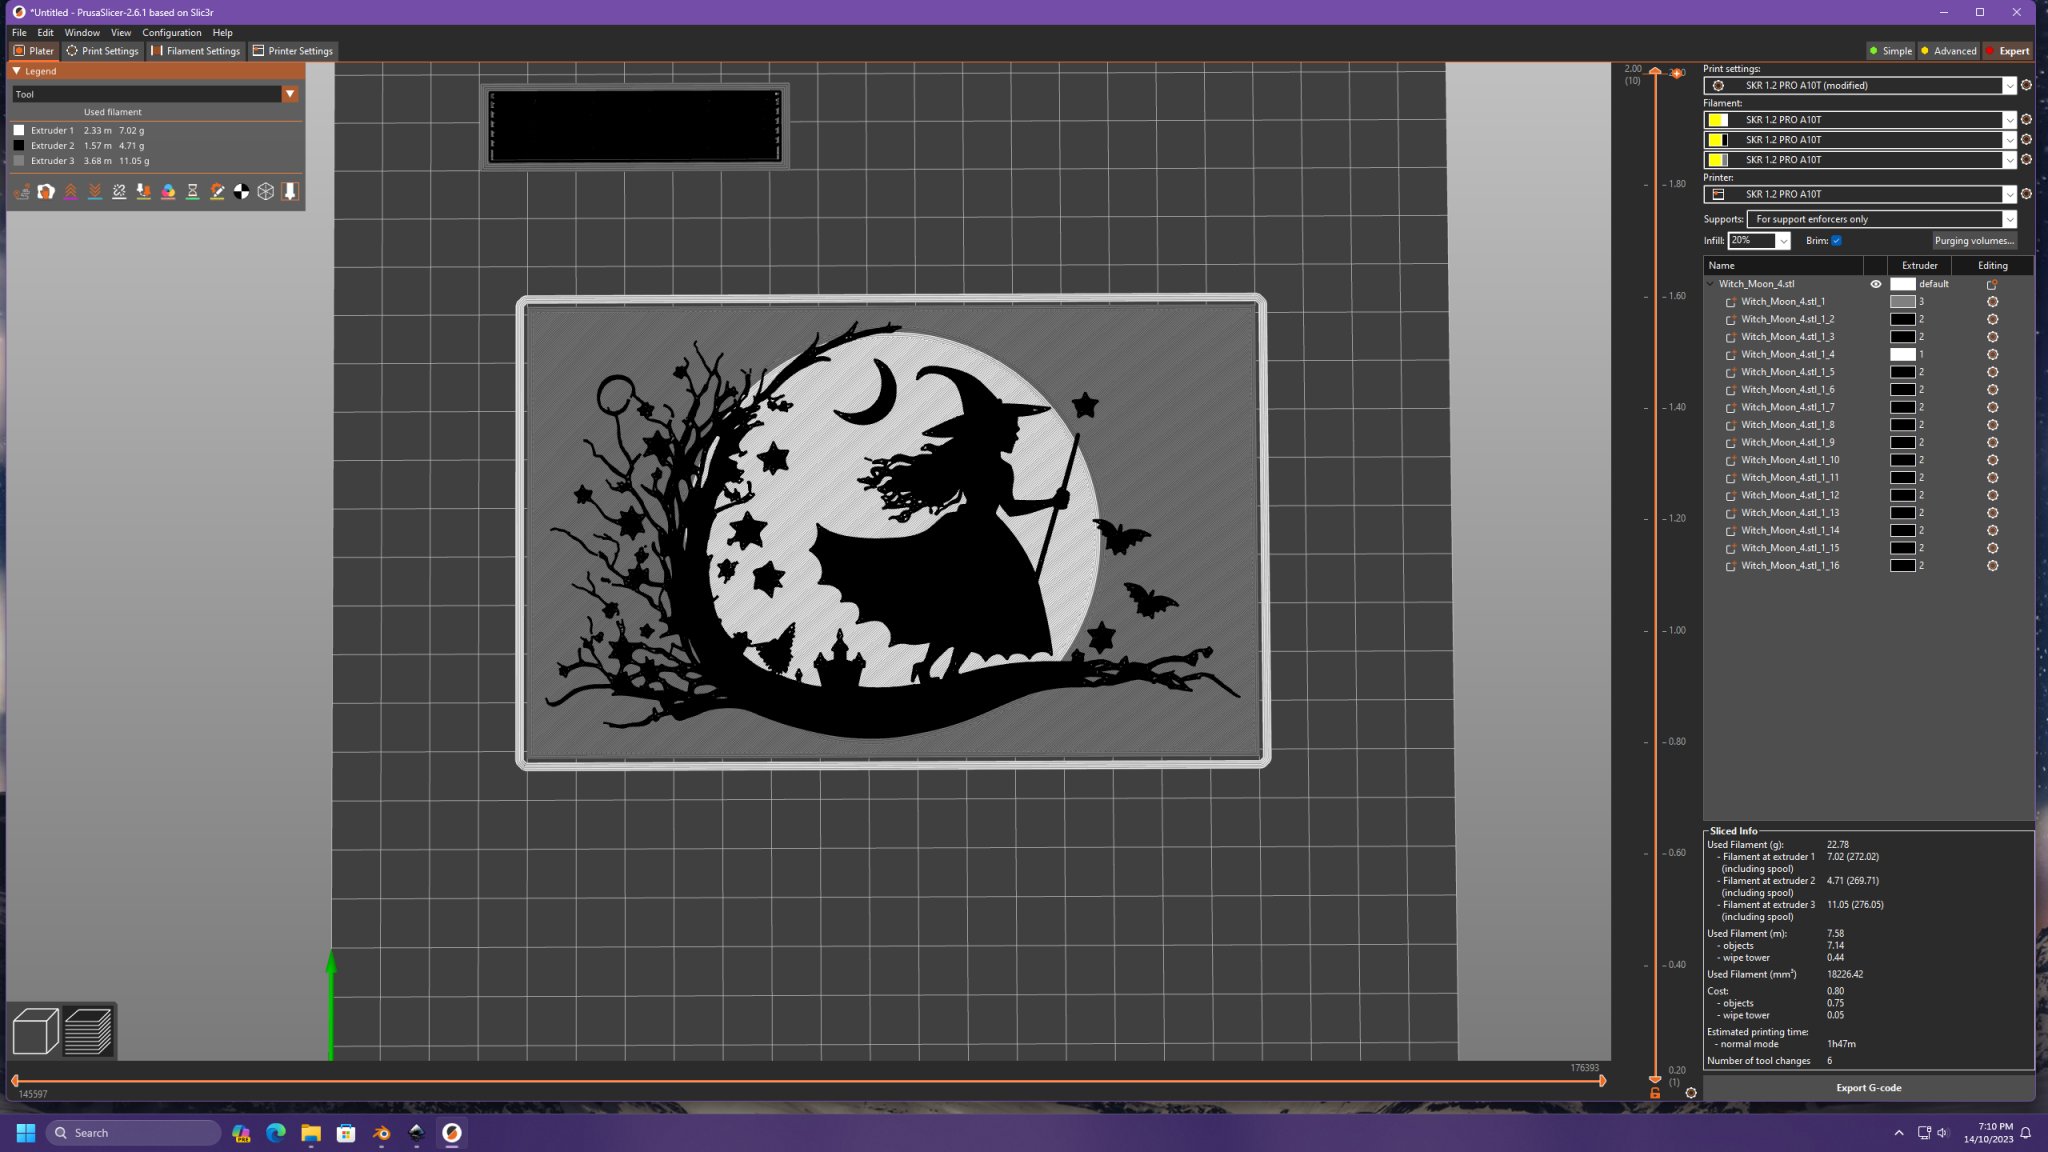Uncheck the Brim checkbox
This screenshot has height=1152, width=2048.
[x=1837, y=241]
